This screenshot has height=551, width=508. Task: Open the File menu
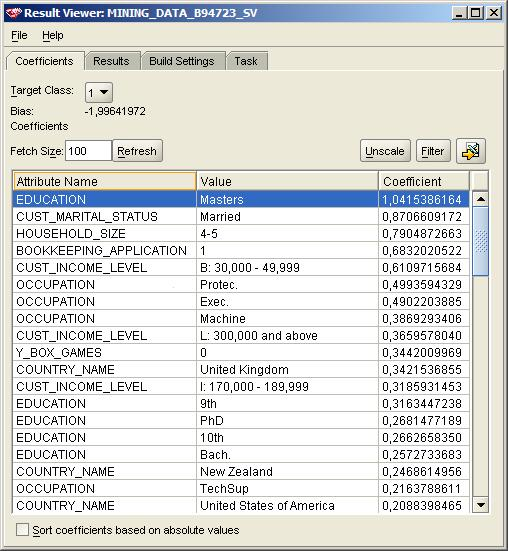[x=19, y=35]
